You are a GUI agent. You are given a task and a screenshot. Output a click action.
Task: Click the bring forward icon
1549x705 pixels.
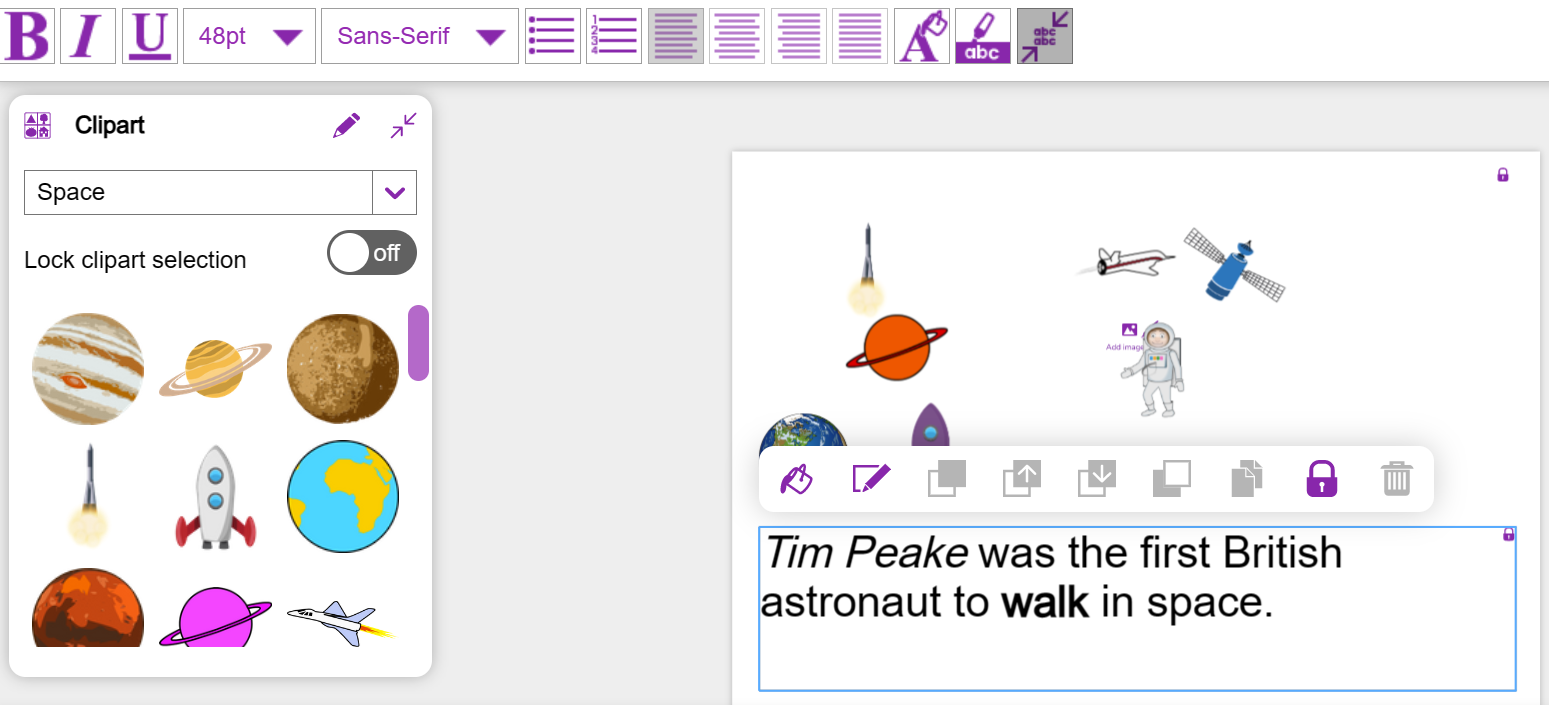tap(1022, 479)
